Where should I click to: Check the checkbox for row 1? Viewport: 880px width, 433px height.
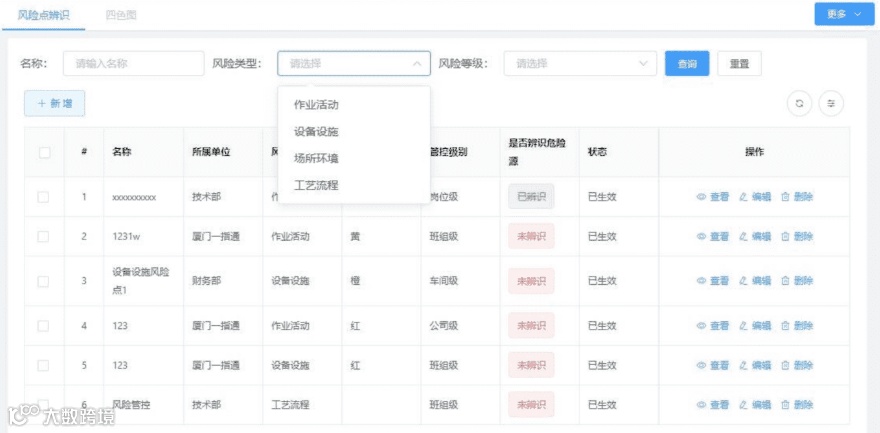43,197
